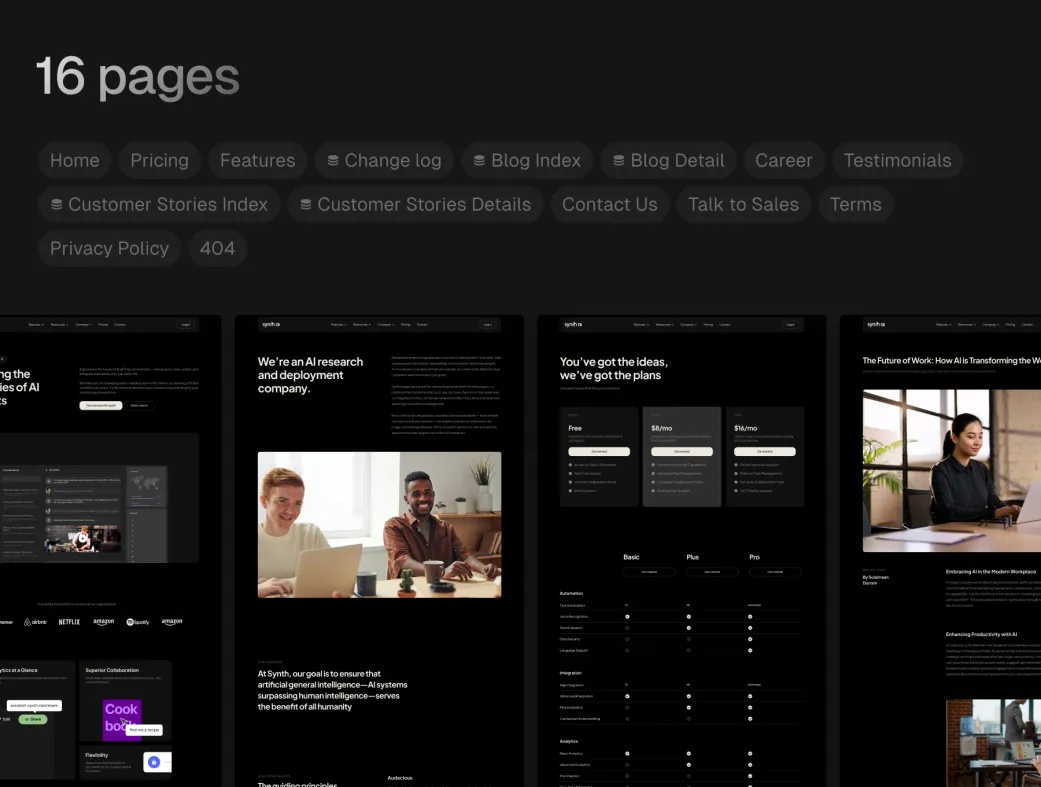Click the Spotify logo in home page preview

(x=138, y=622)
